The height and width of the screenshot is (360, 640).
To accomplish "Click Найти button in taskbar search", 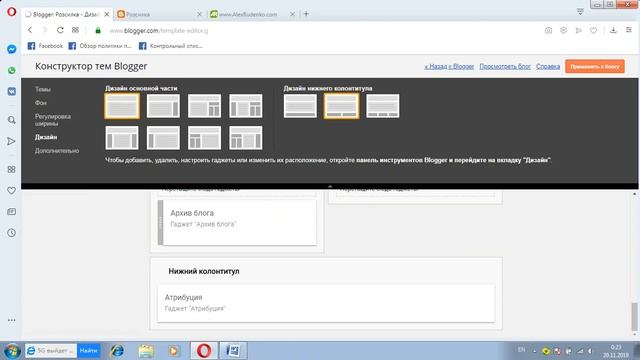I will [x=89, y=351].
